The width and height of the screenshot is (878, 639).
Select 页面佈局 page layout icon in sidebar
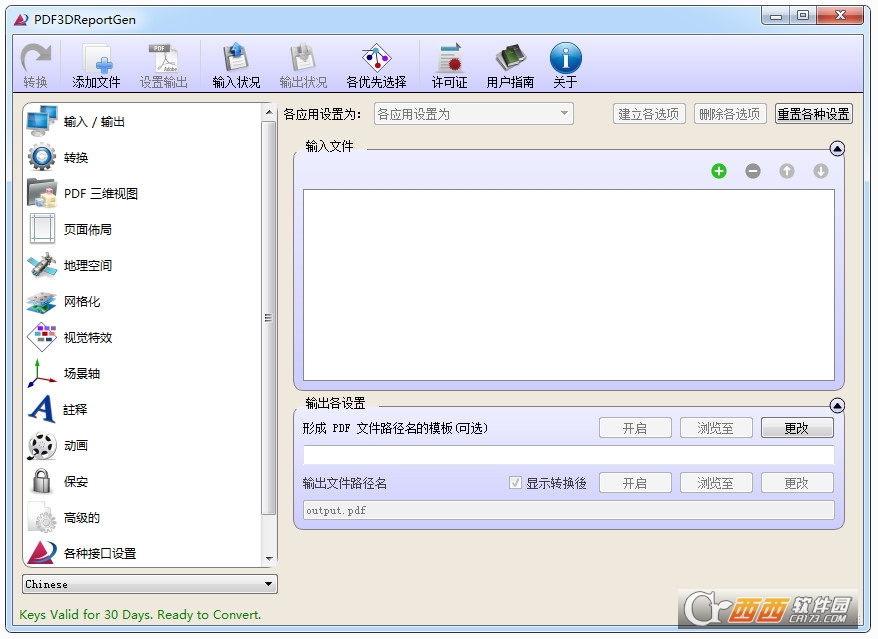[x=42, y=229]
